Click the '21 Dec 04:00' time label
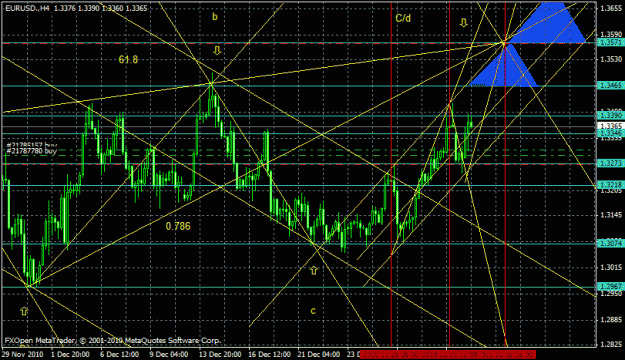This screenshot has width=625, height=360. pos(319,354)
